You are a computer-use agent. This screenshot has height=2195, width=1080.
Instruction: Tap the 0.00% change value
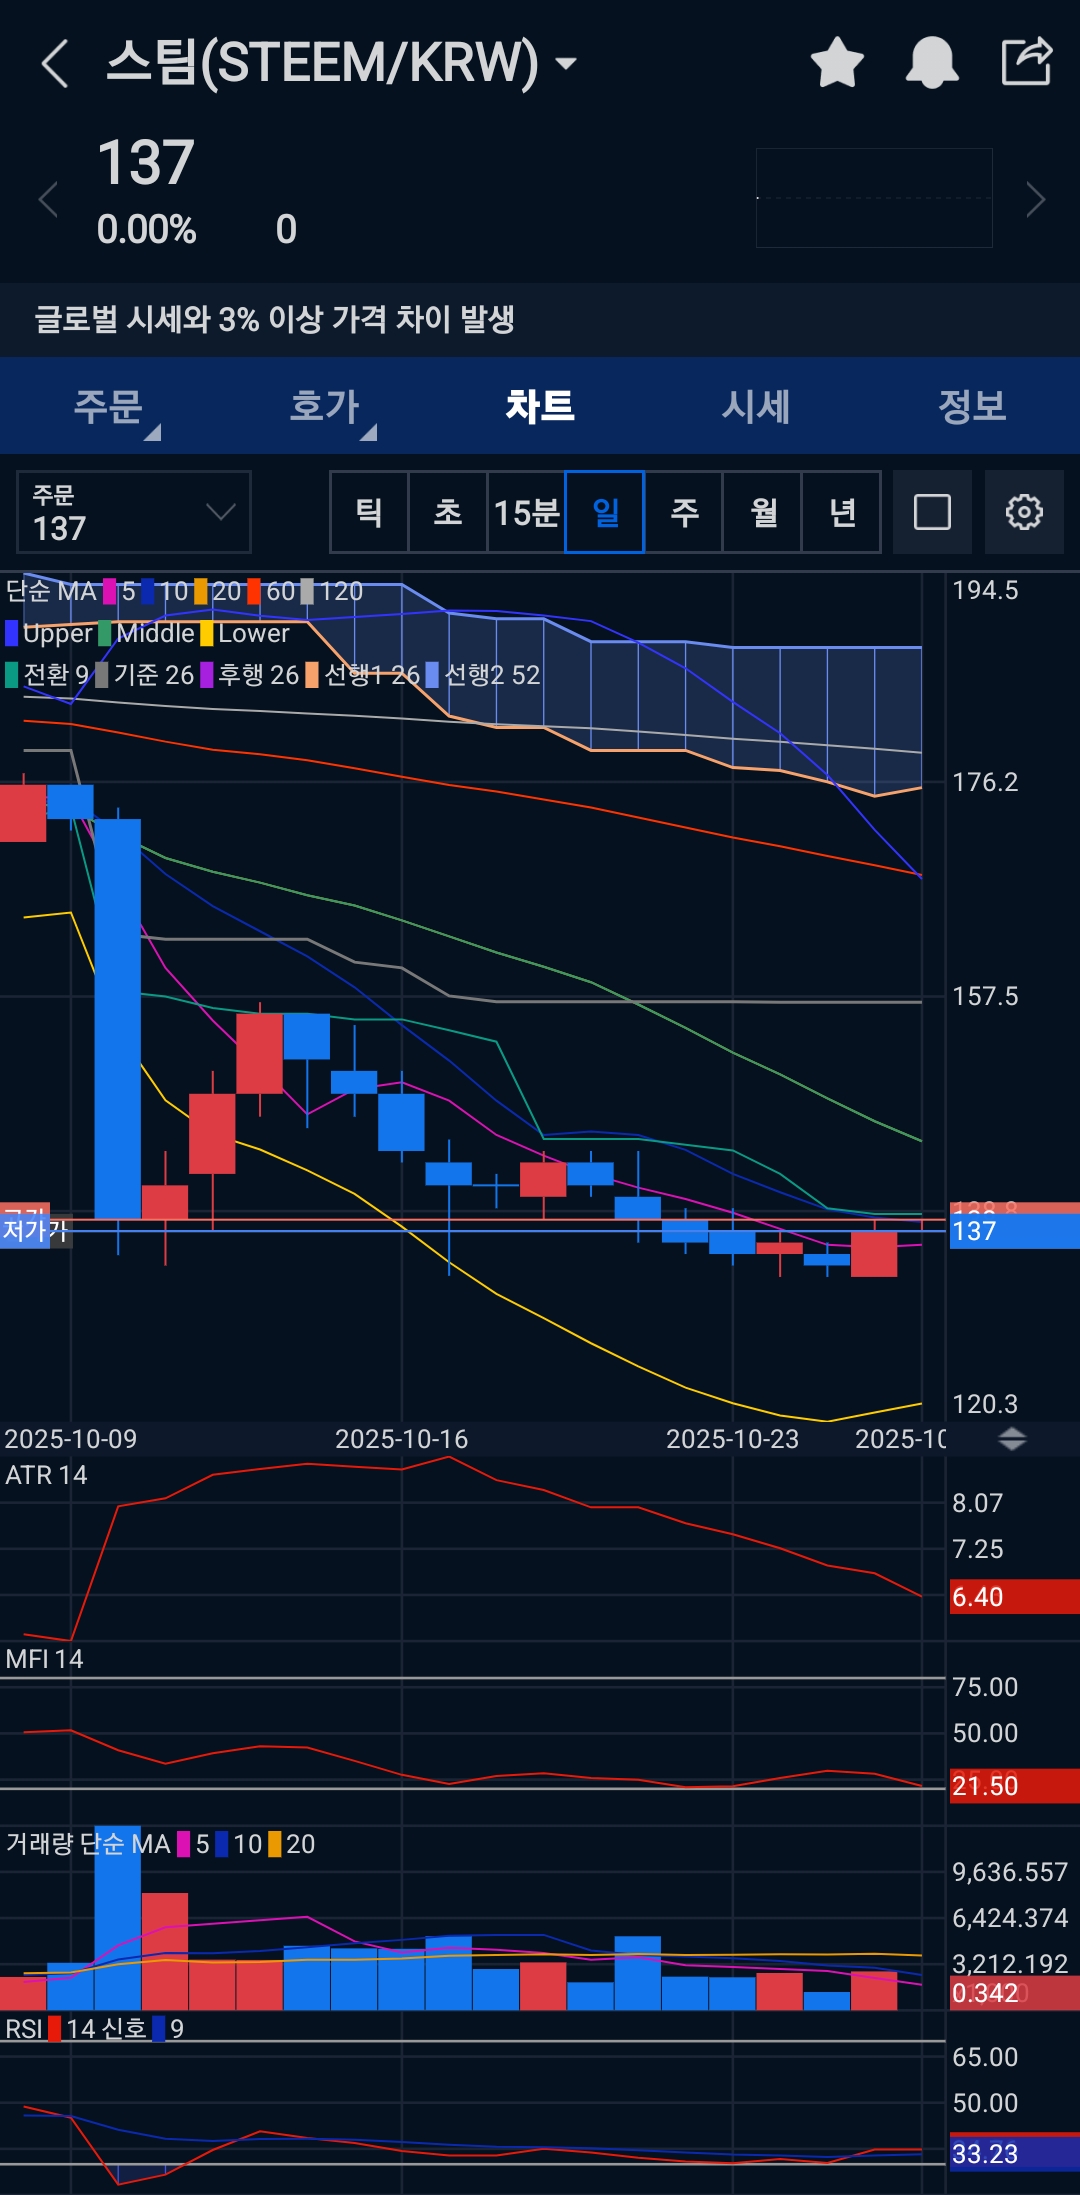click(147, 230)
